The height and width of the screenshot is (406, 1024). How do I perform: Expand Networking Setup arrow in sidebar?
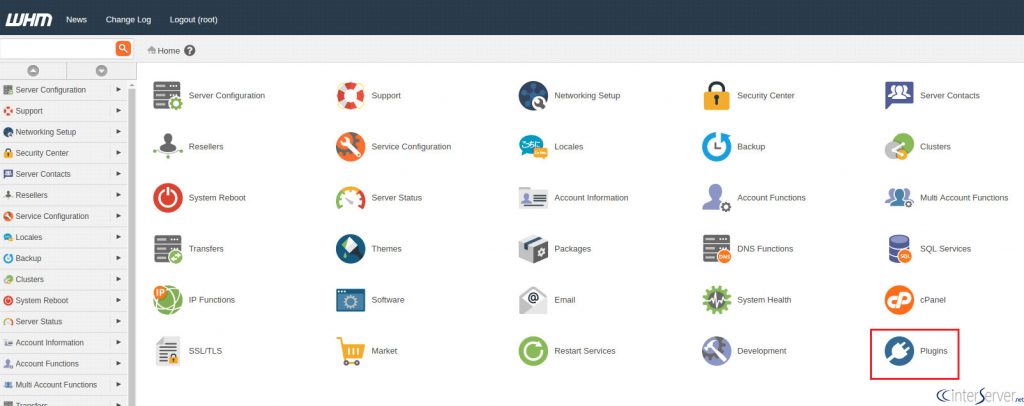[118, 131]
